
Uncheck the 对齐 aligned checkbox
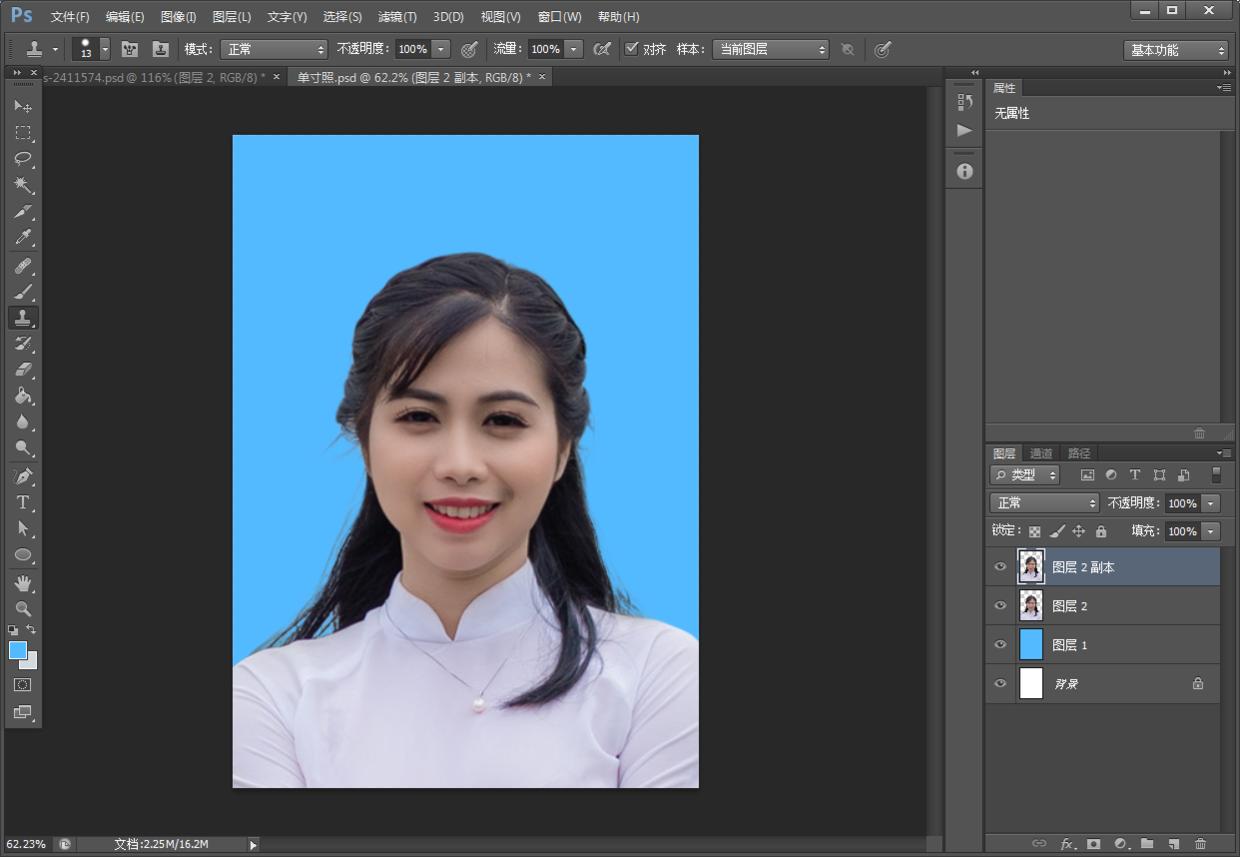(x=631, y=49)
